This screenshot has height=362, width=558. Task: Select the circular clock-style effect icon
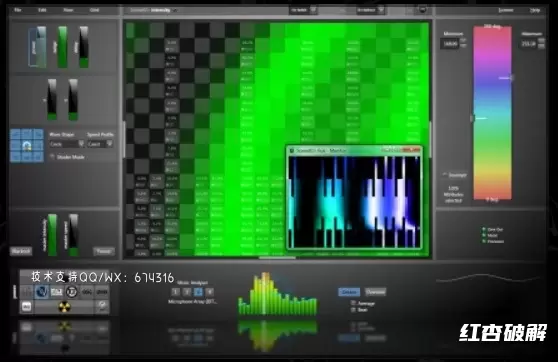coord(72,292)
